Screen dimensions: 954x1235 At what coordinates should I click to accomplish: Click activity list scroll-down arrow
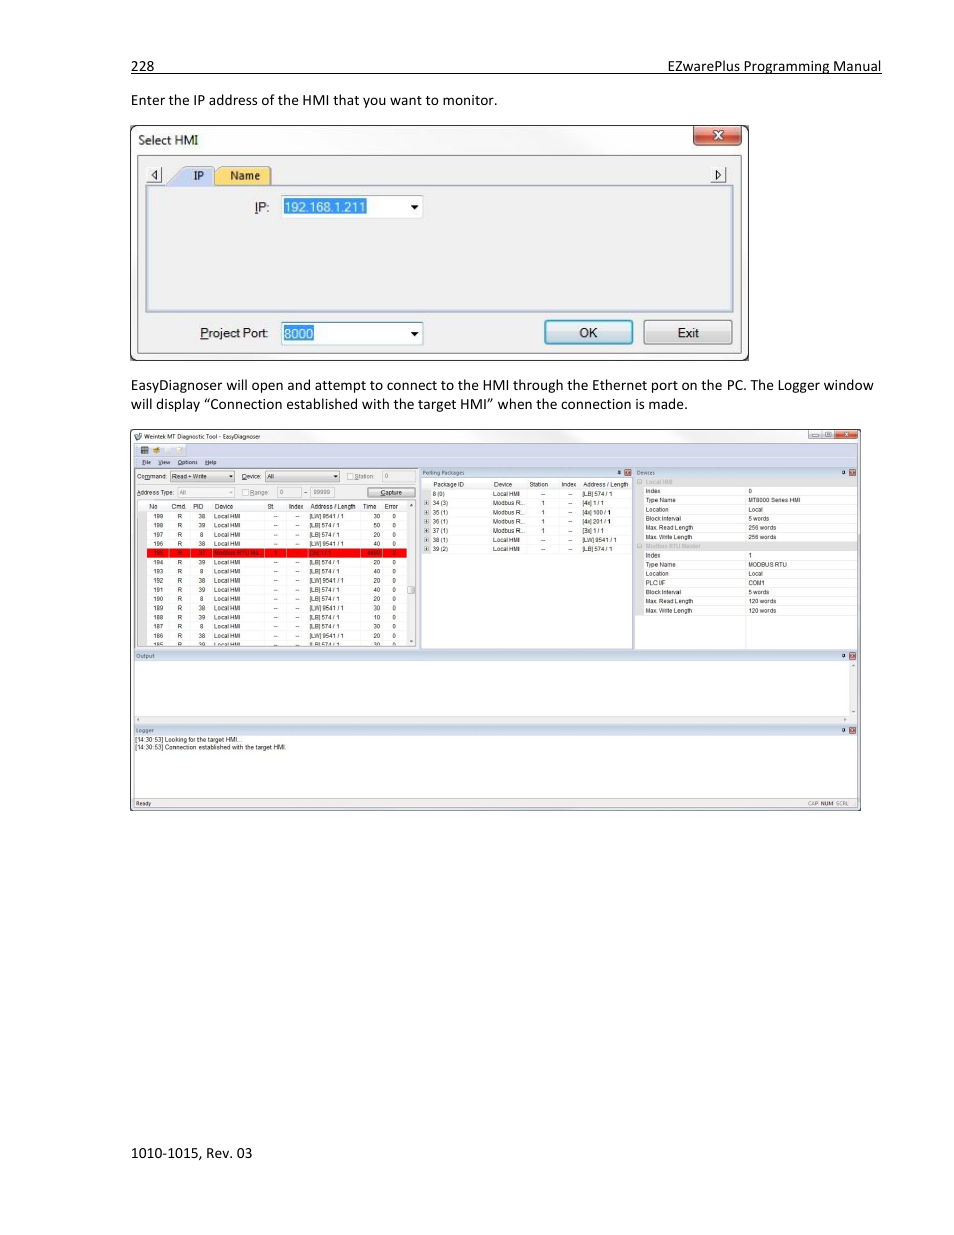pos(411,640)
